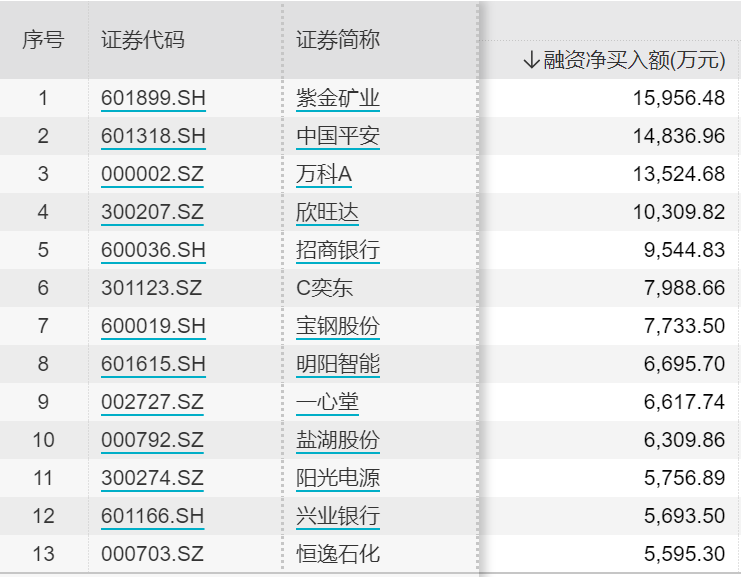Open stock name link 招商银行
741x577 pixels.
tap(338, 250)
